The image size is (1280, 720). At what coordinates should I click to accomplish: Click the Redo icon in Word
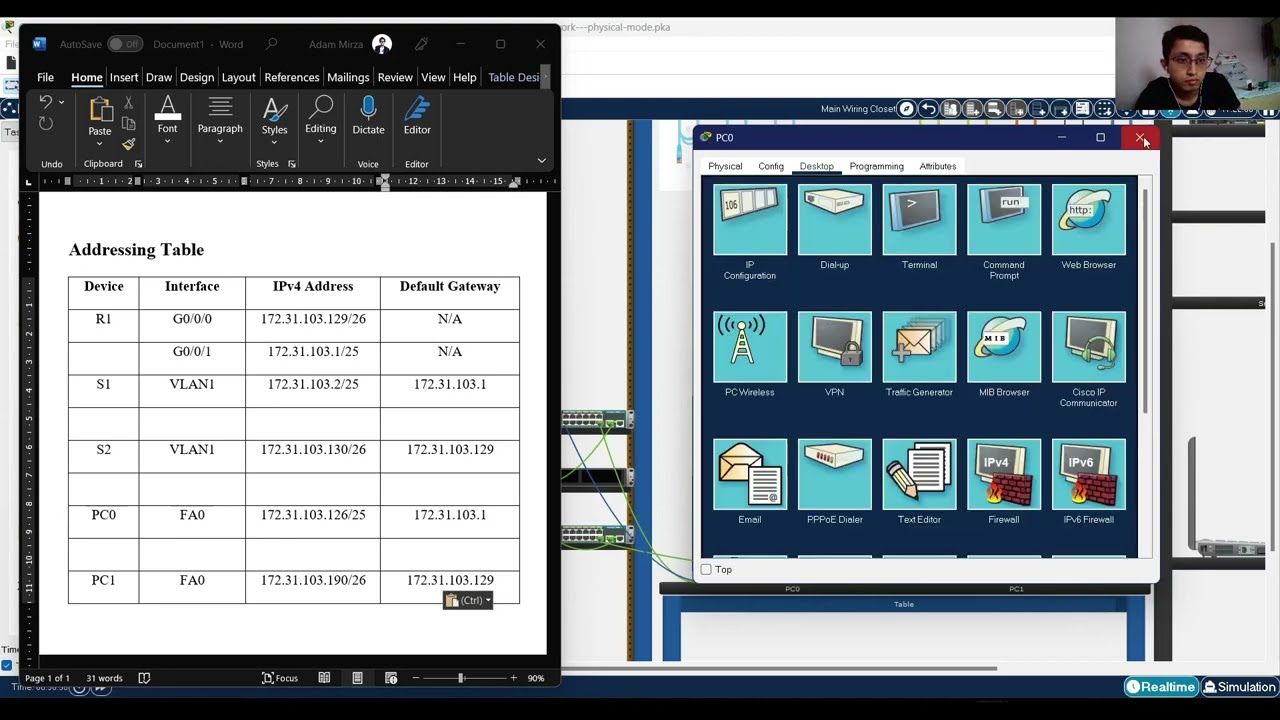[45, 123]
